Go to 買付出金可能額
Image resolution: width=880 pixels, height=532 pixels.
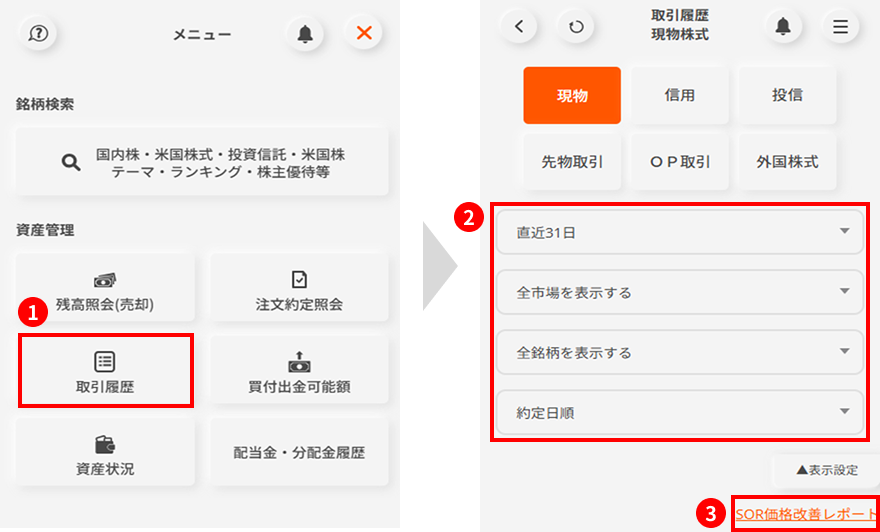298,371
